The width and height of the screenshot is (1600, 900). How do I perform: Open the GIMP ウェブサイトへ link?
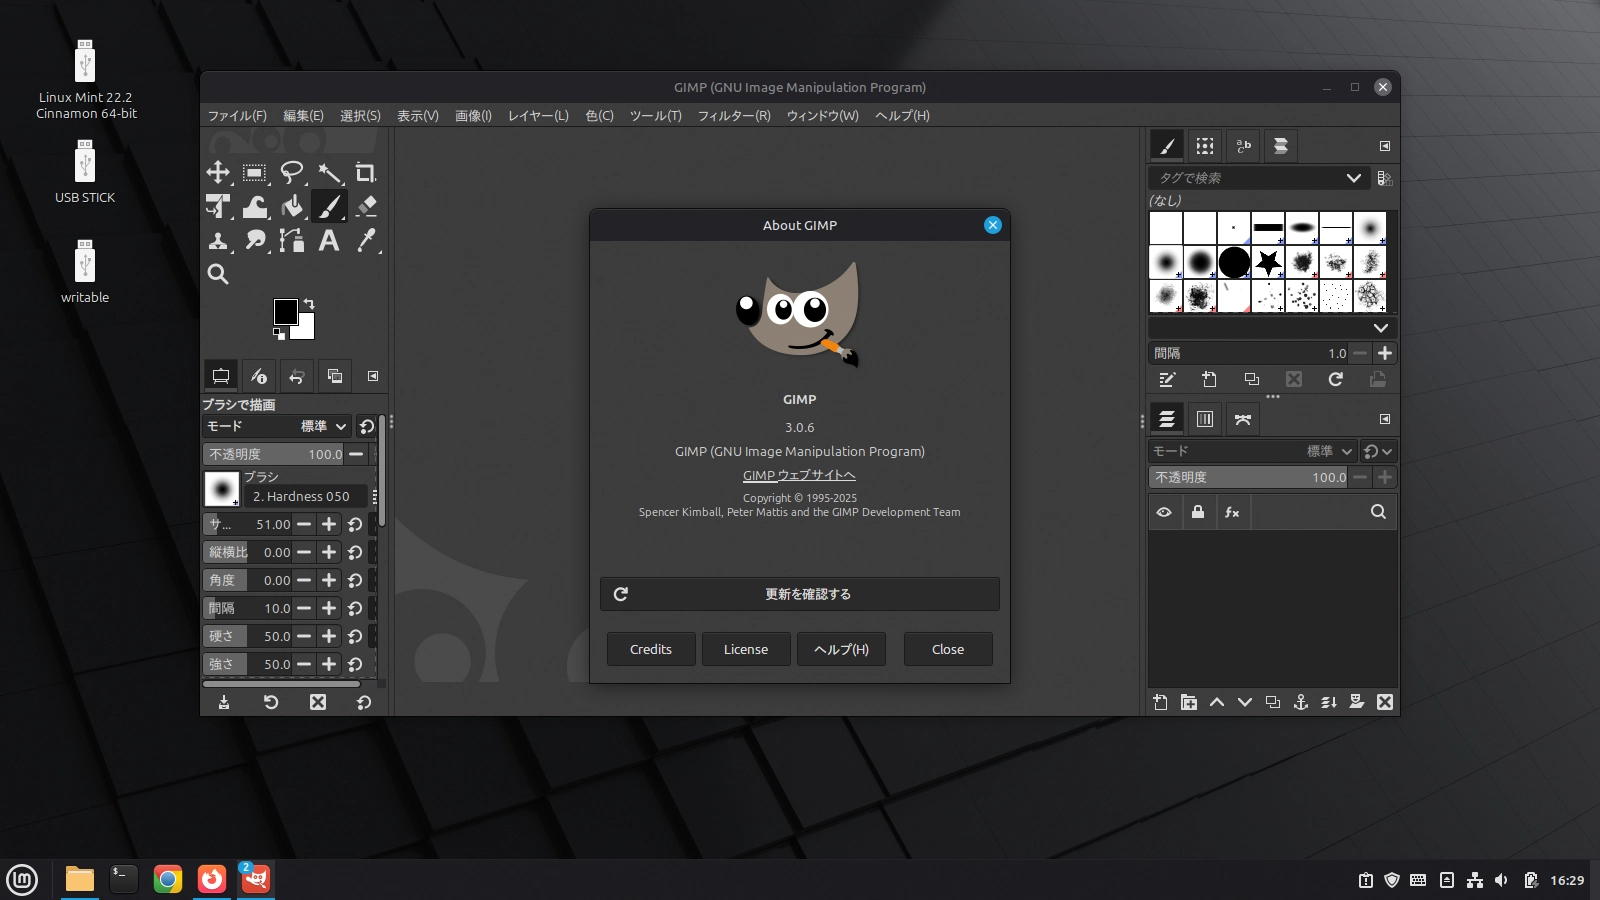coord(799,475)
